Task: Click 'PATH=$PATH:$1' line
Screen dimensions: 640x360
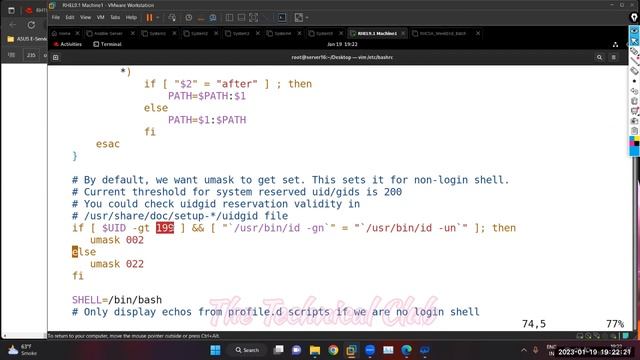Action: pyautogui.click(x=207, y=96)
